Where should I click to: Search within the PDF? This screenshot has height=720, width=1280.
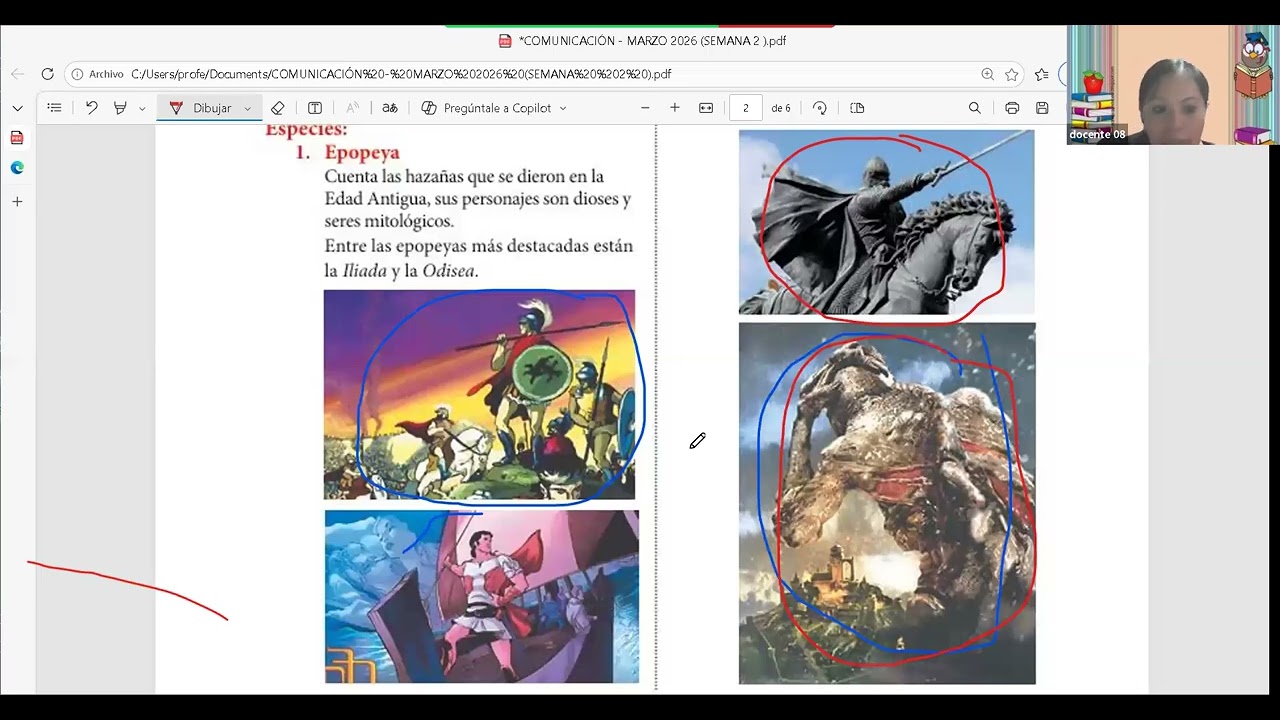[x=975, y=108]
